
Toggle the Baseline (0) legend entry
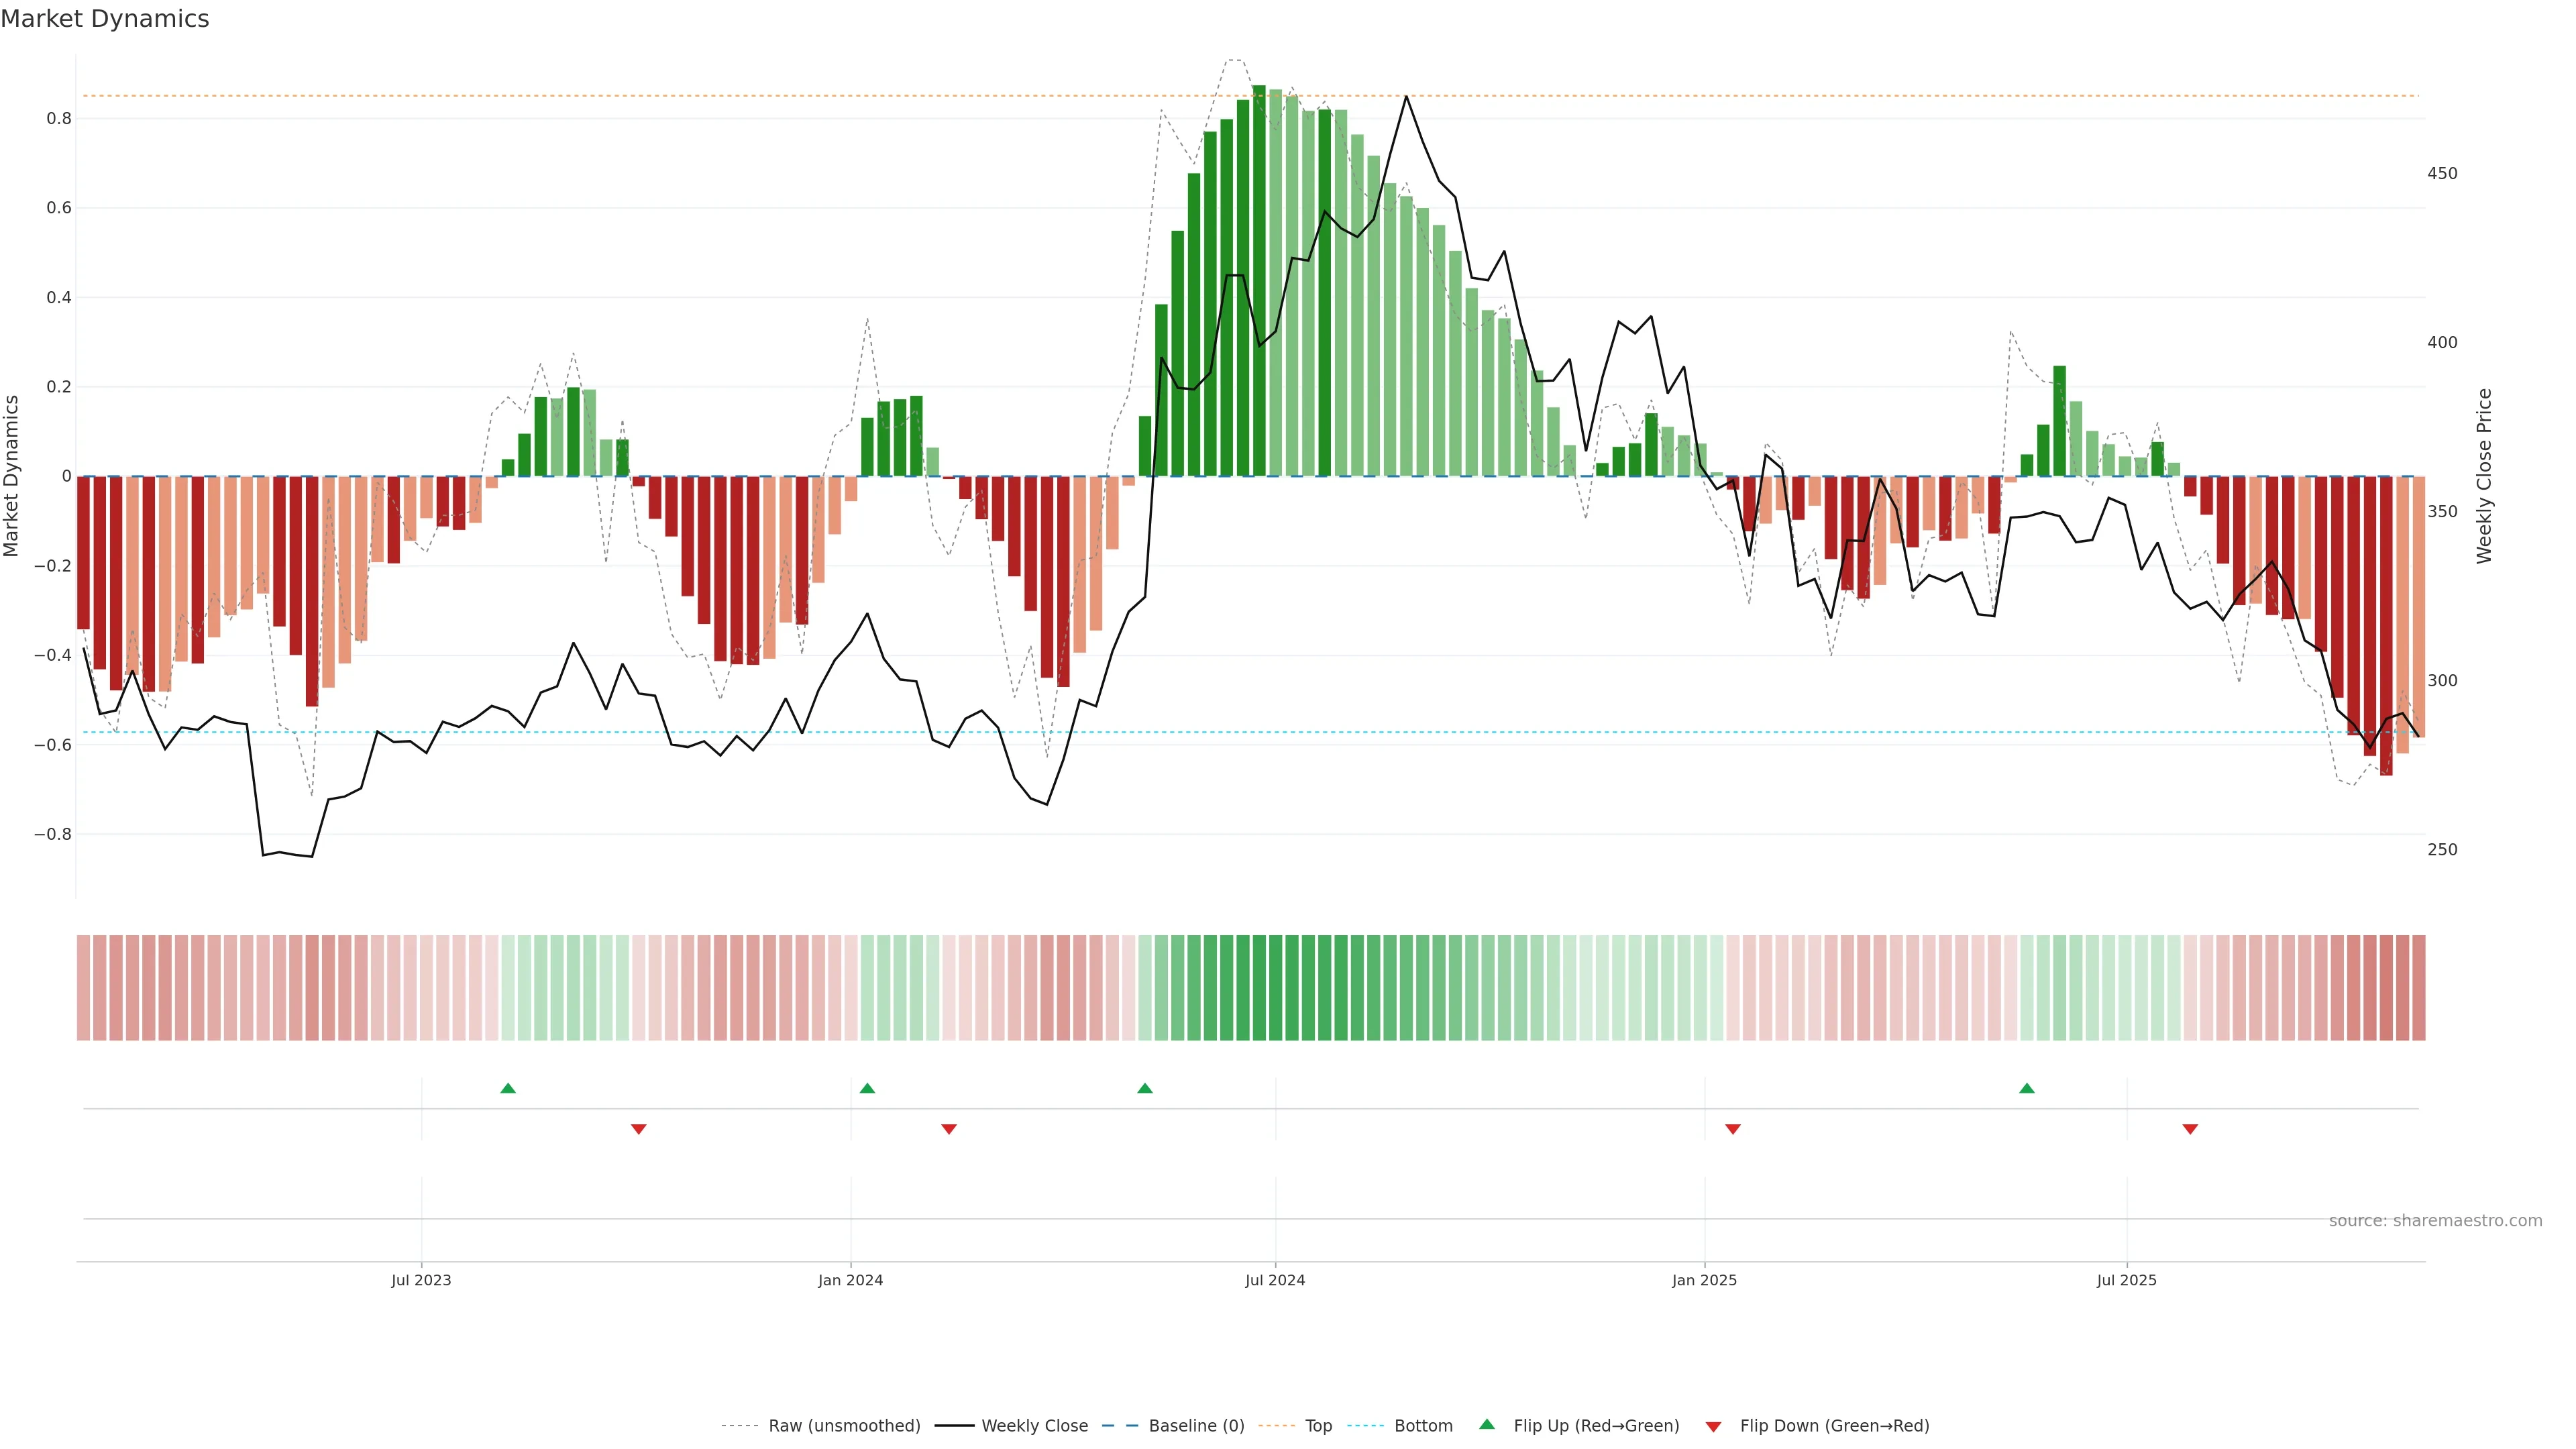coord(1196,1426)
